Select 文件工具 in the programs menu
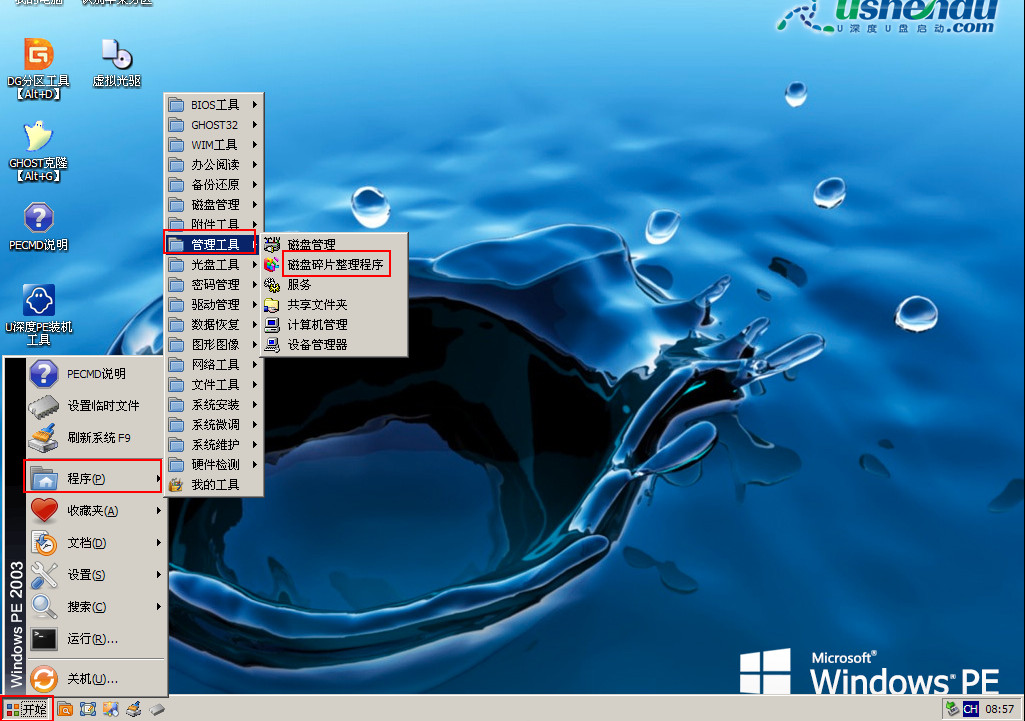Image resolution: width=1025 pixels, height=721 pixels. coord(213,385)
